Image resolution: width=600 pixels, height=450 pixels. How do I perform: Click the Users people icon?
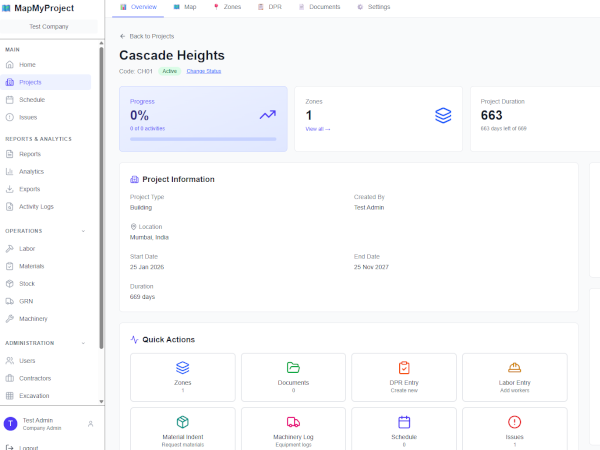point(10,361)
